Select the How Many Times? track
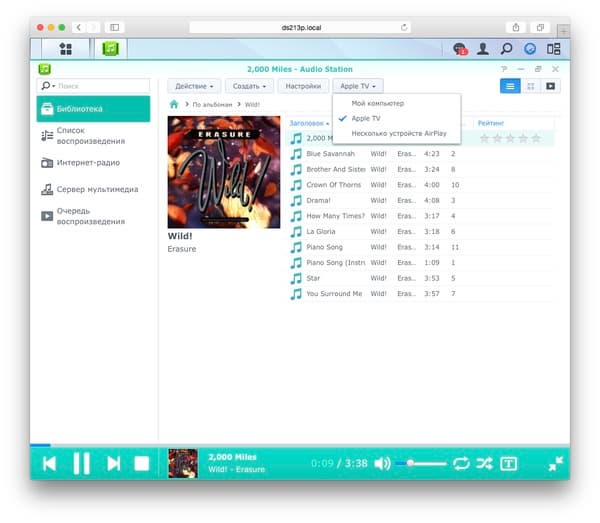 coord(420,216)
